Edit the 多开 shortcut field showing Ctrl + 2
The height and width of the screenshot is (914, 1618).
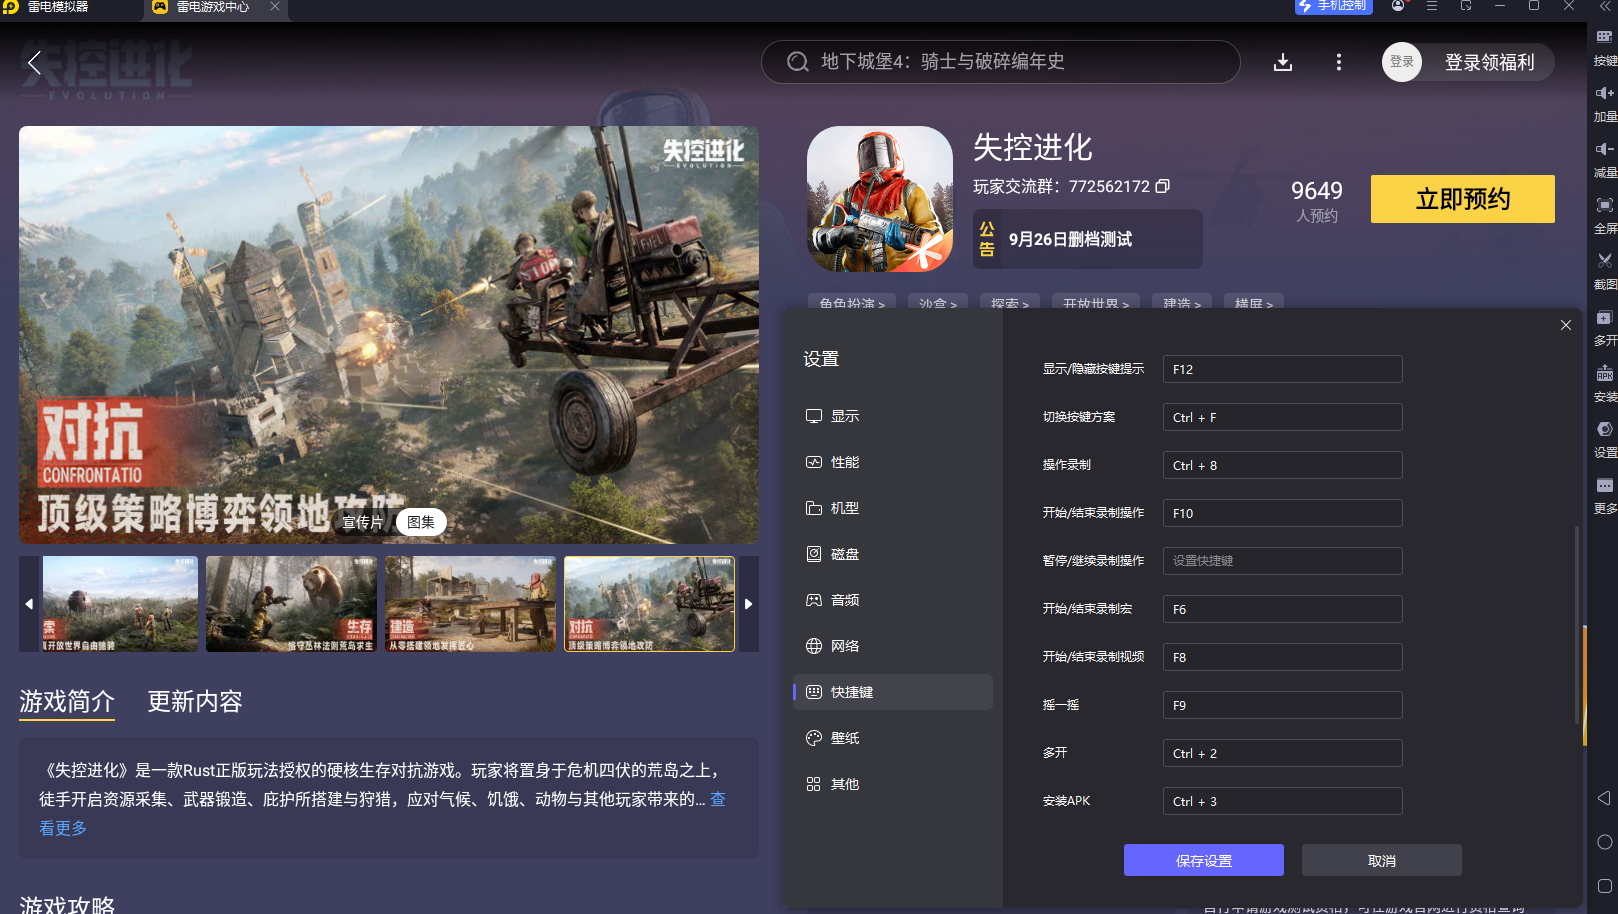1283,753
